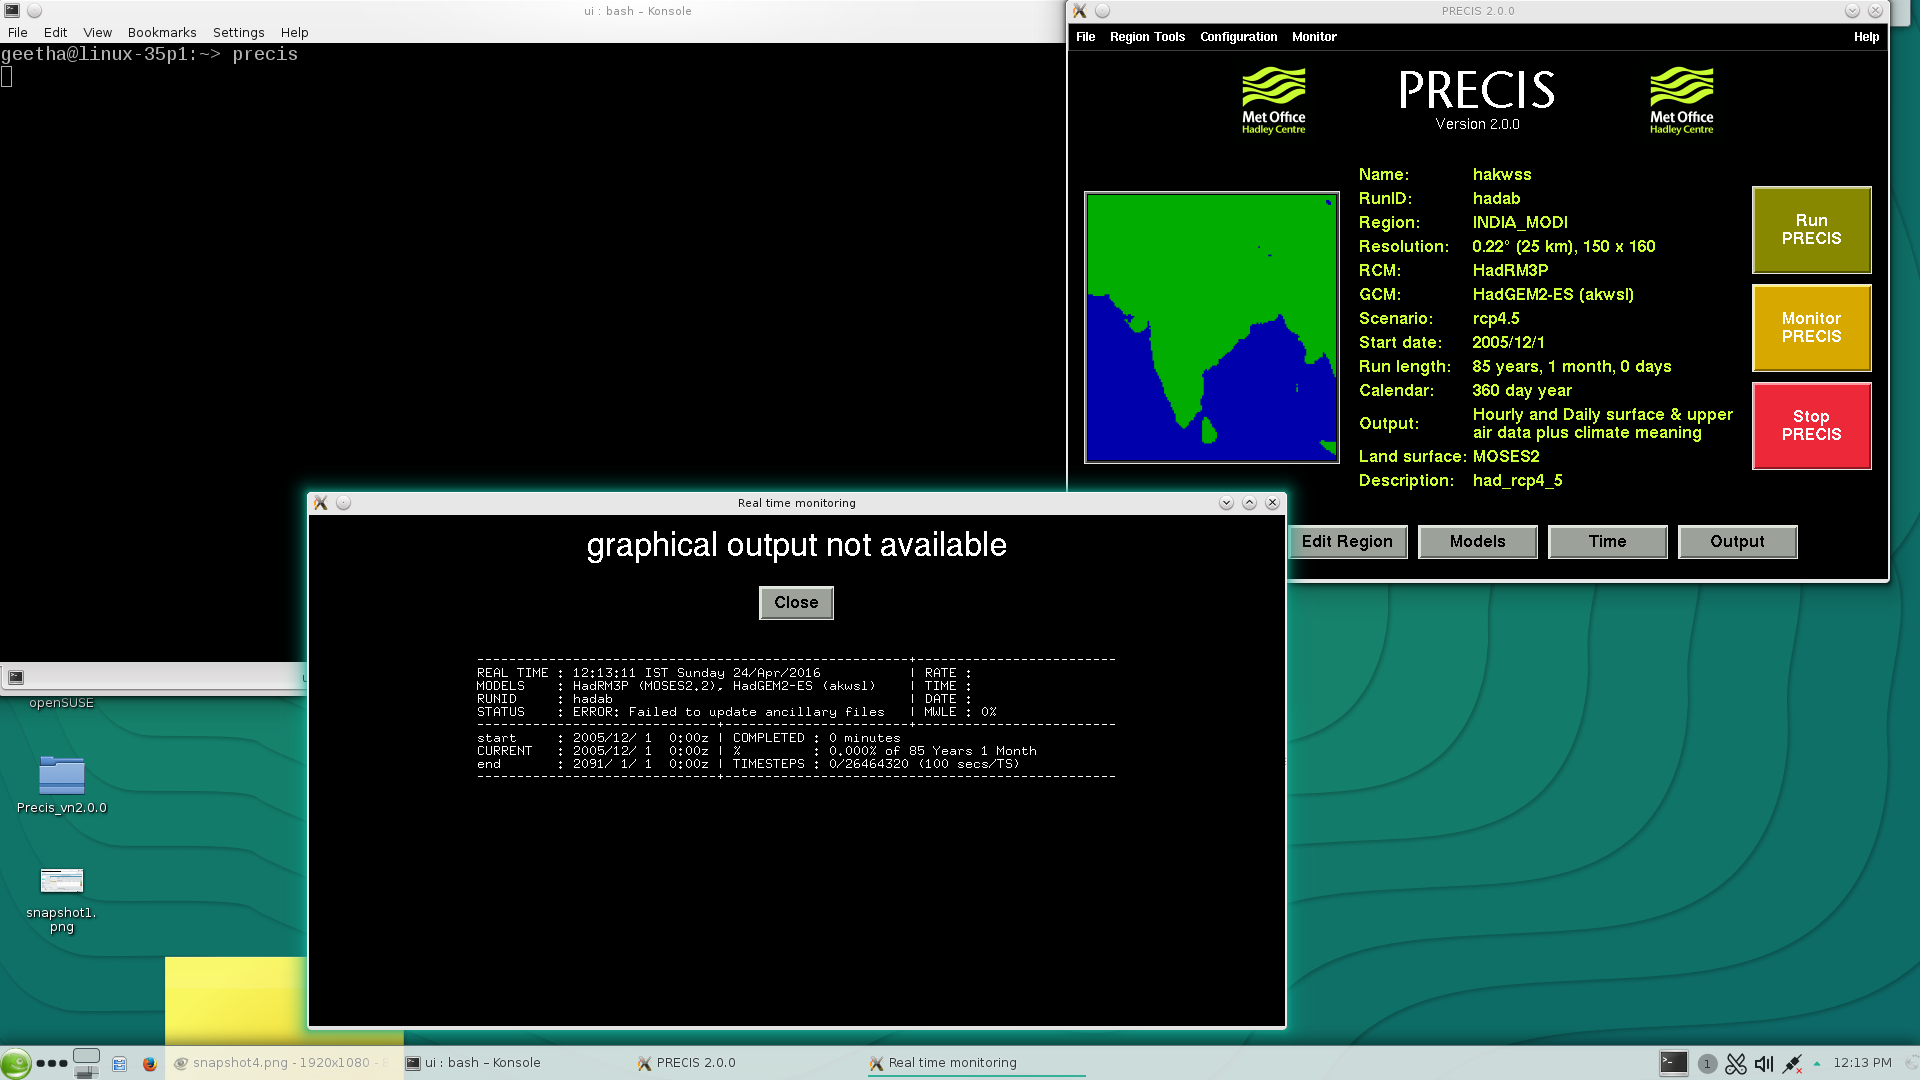Open PRECIS Configuration menu
The width and height of the screenshot is (1920, 1080).
(1238, 37)
